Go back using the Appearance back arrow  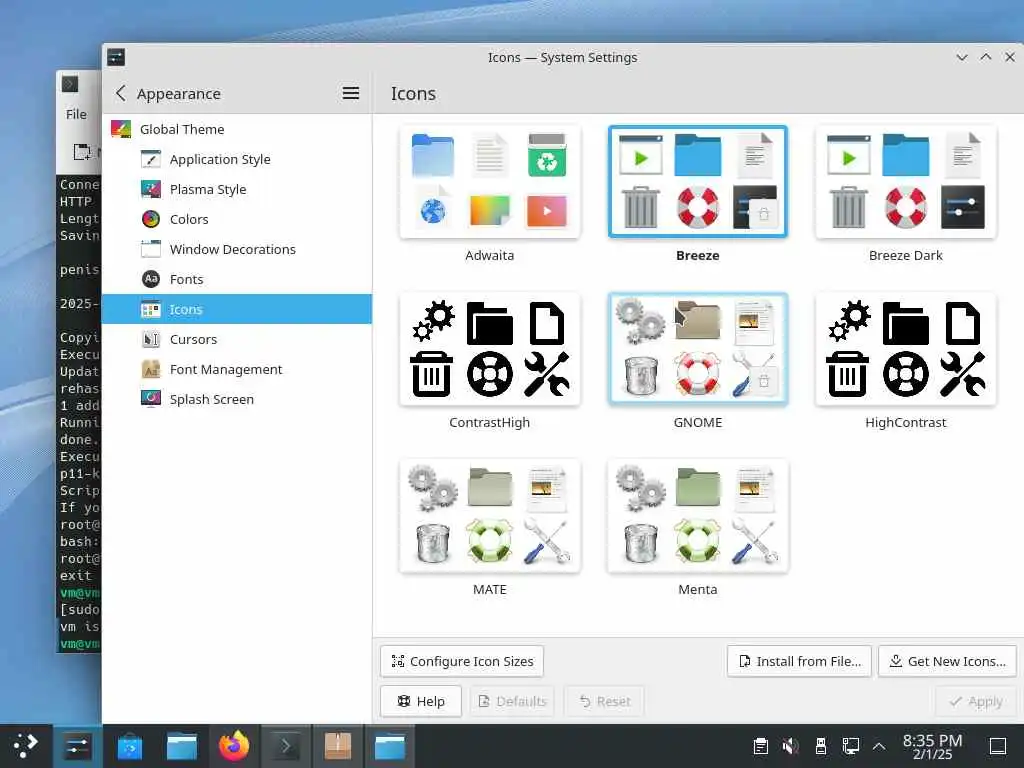click(x=121, y=93)
